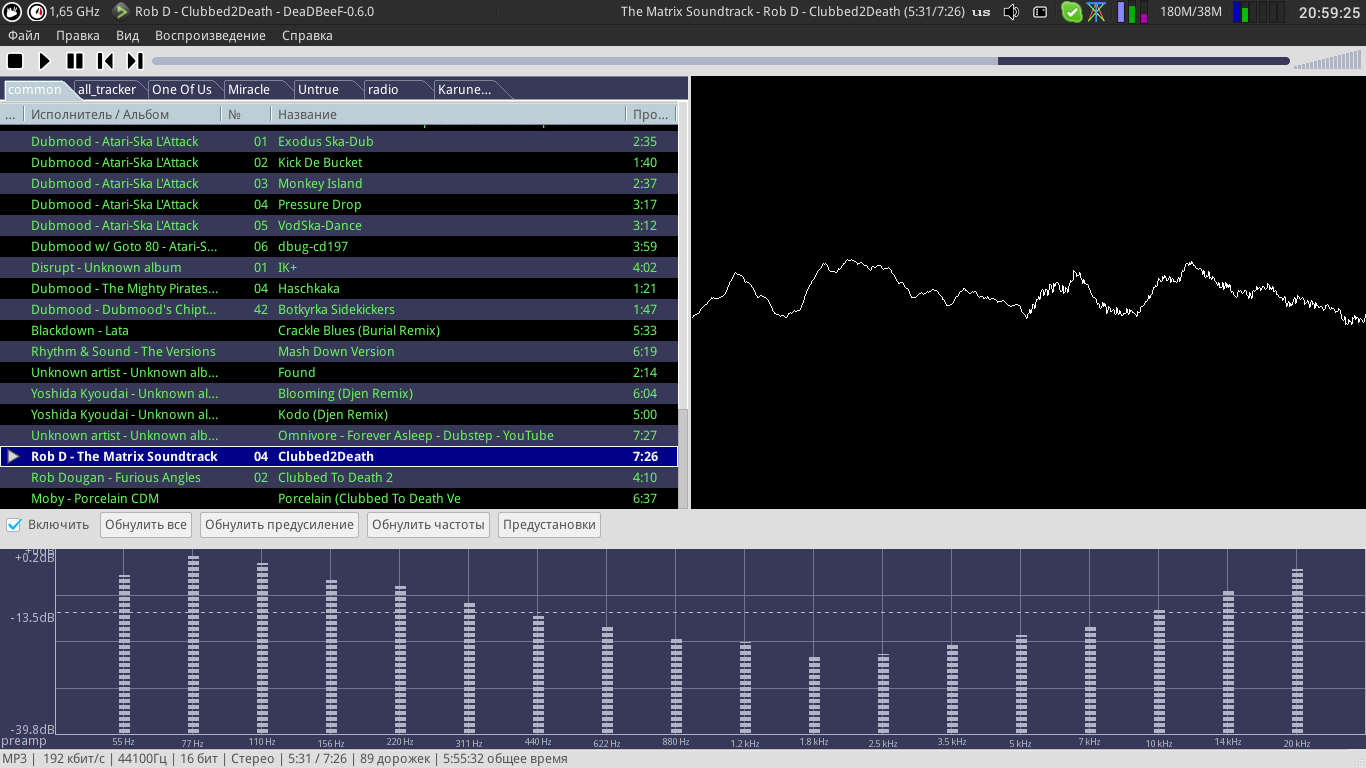1366x768 pixels.
Task: Select track 'Monkey Island'
Action: (339, 183)
